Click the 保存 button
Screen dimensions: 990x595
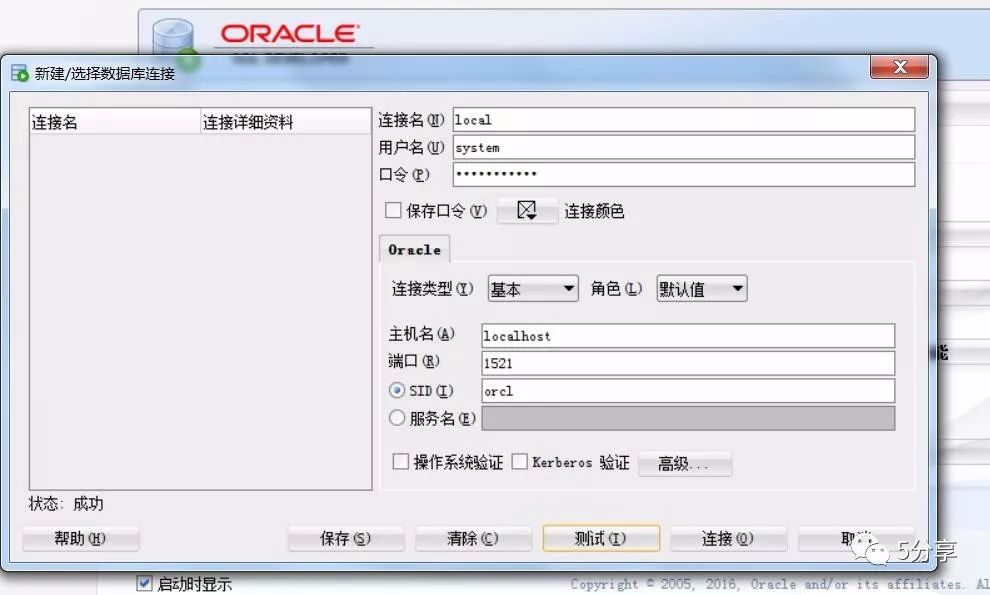click(x=345, y=539)
